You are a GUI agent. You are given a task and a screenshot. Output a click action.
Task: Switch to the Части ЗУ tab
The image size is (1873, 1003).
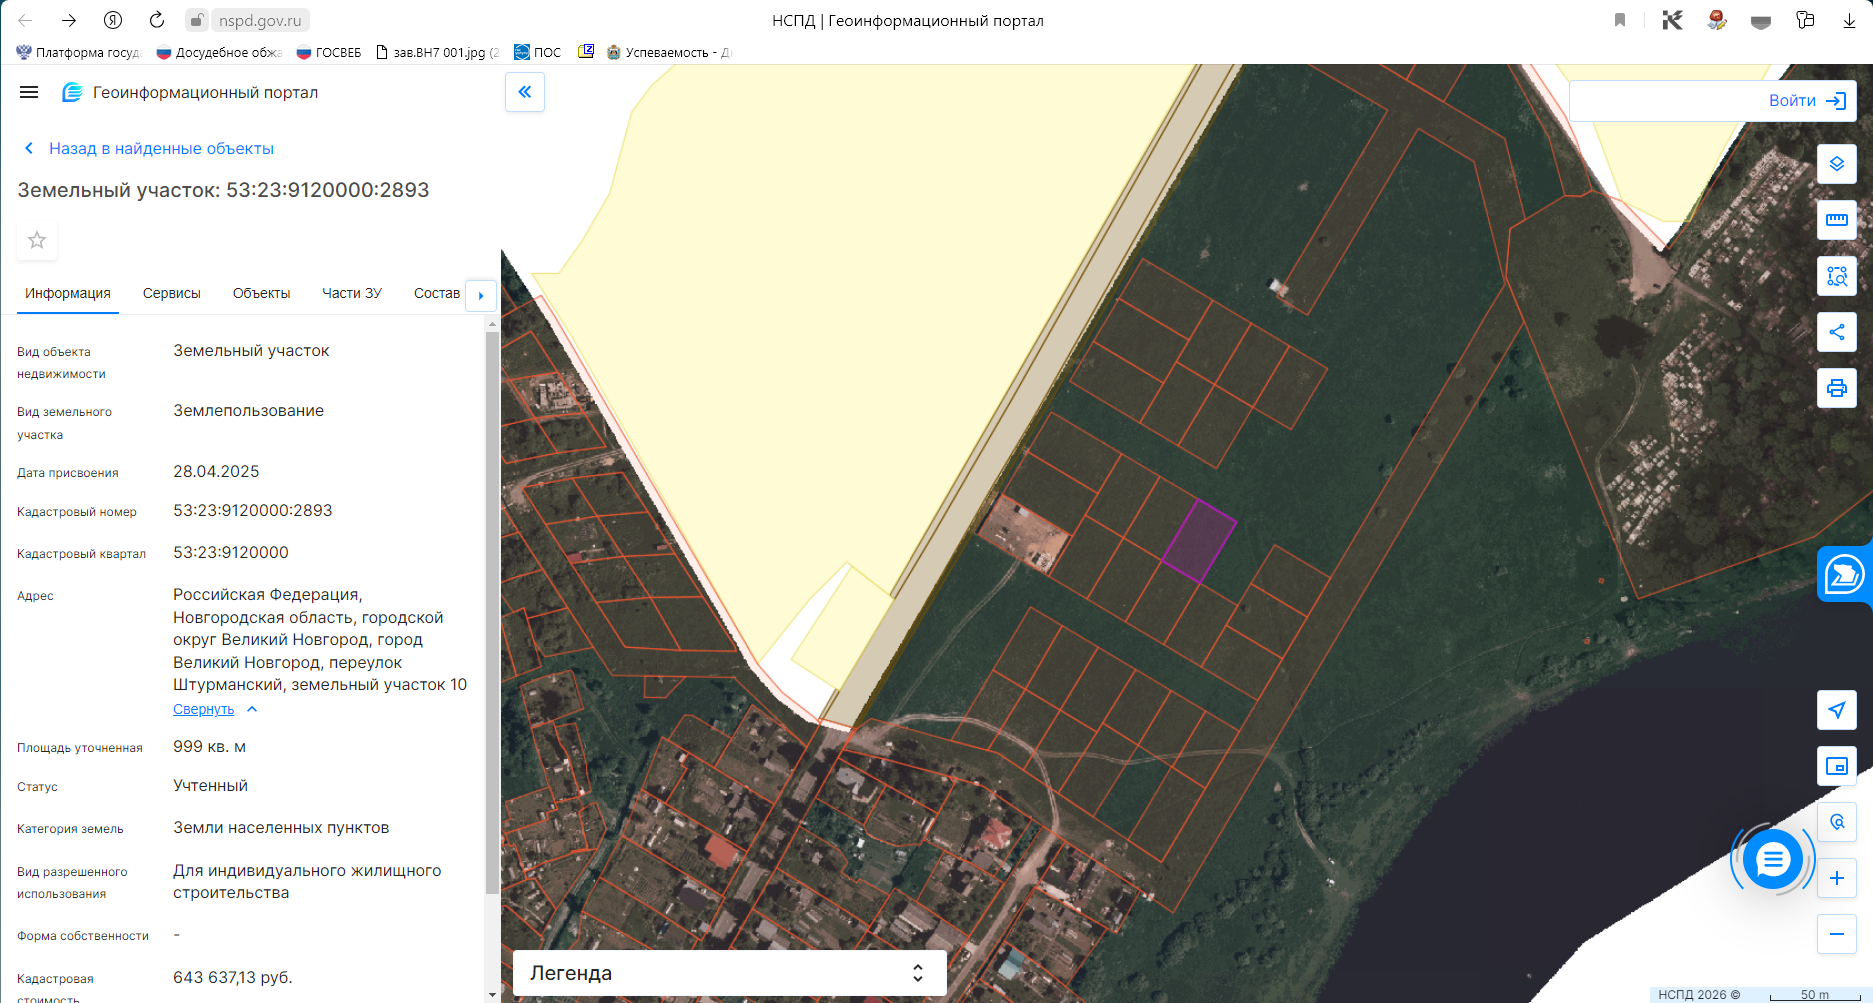pos(352,293)
